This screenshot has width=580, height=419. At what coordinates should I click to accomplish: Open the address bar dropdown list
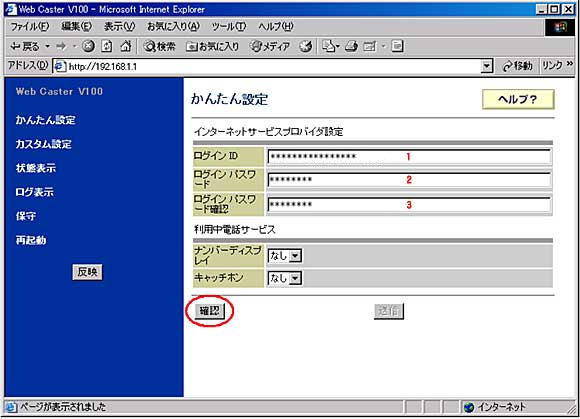pyautogui.click(x=487, y=67)
